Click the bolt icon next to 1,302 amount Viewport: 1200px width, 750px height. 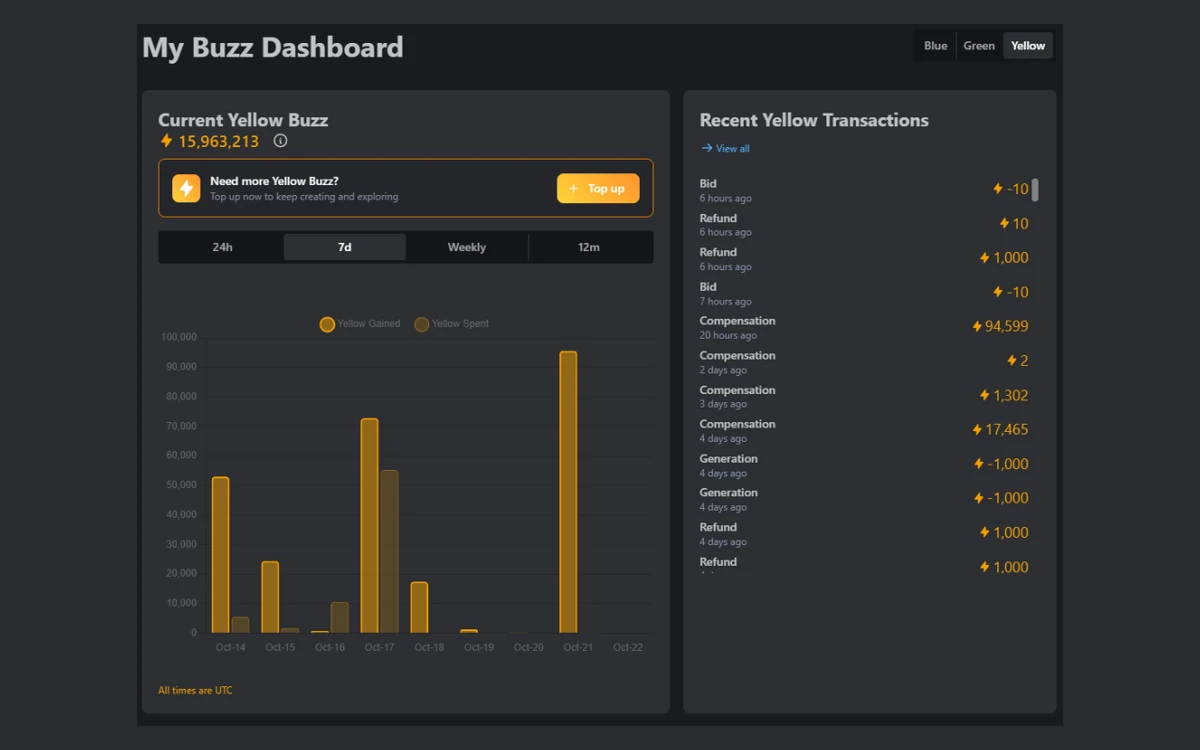(984, 395)
